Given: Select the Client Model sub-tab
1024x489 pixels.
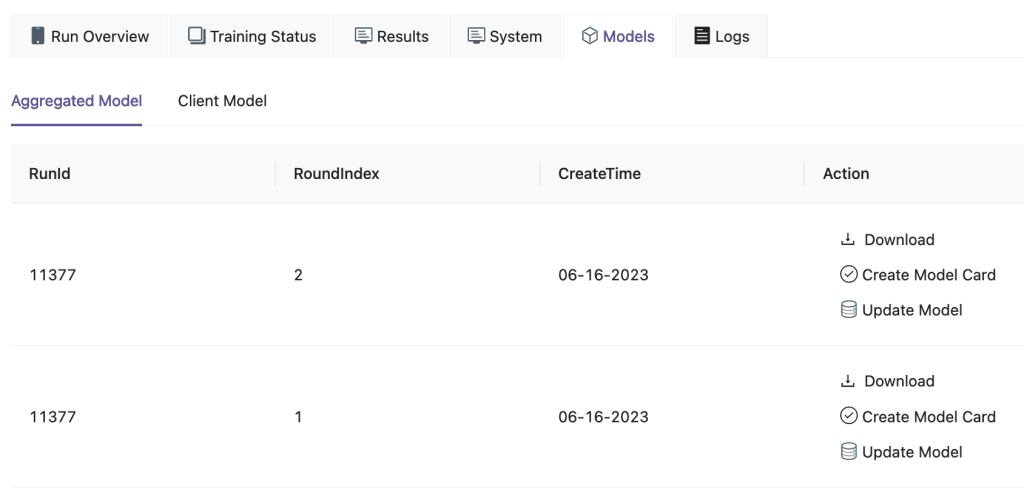Looking at the screenshot, I should click(x=222, y=101).
